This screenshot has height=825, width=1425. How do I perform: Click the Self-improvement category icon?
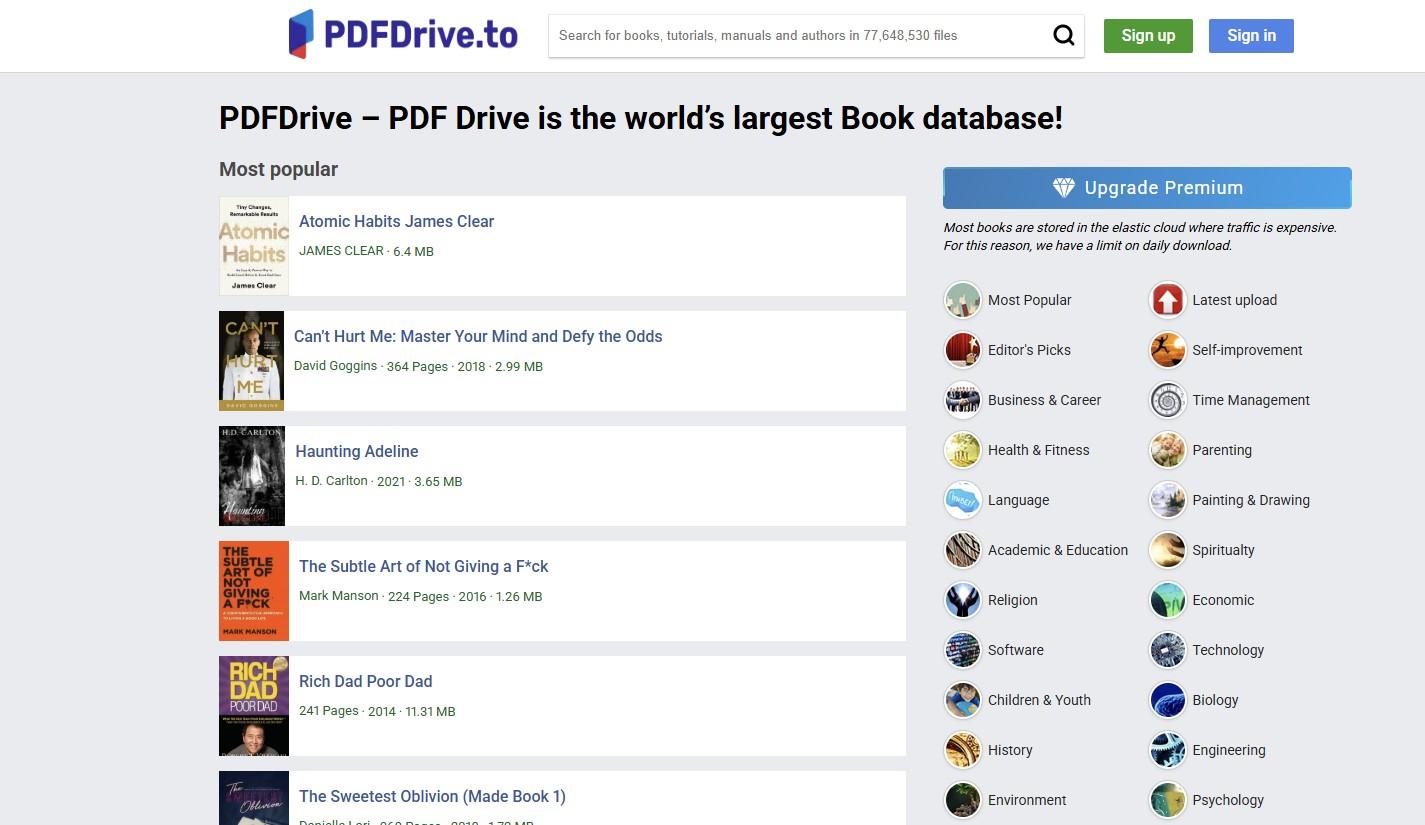1167,350
